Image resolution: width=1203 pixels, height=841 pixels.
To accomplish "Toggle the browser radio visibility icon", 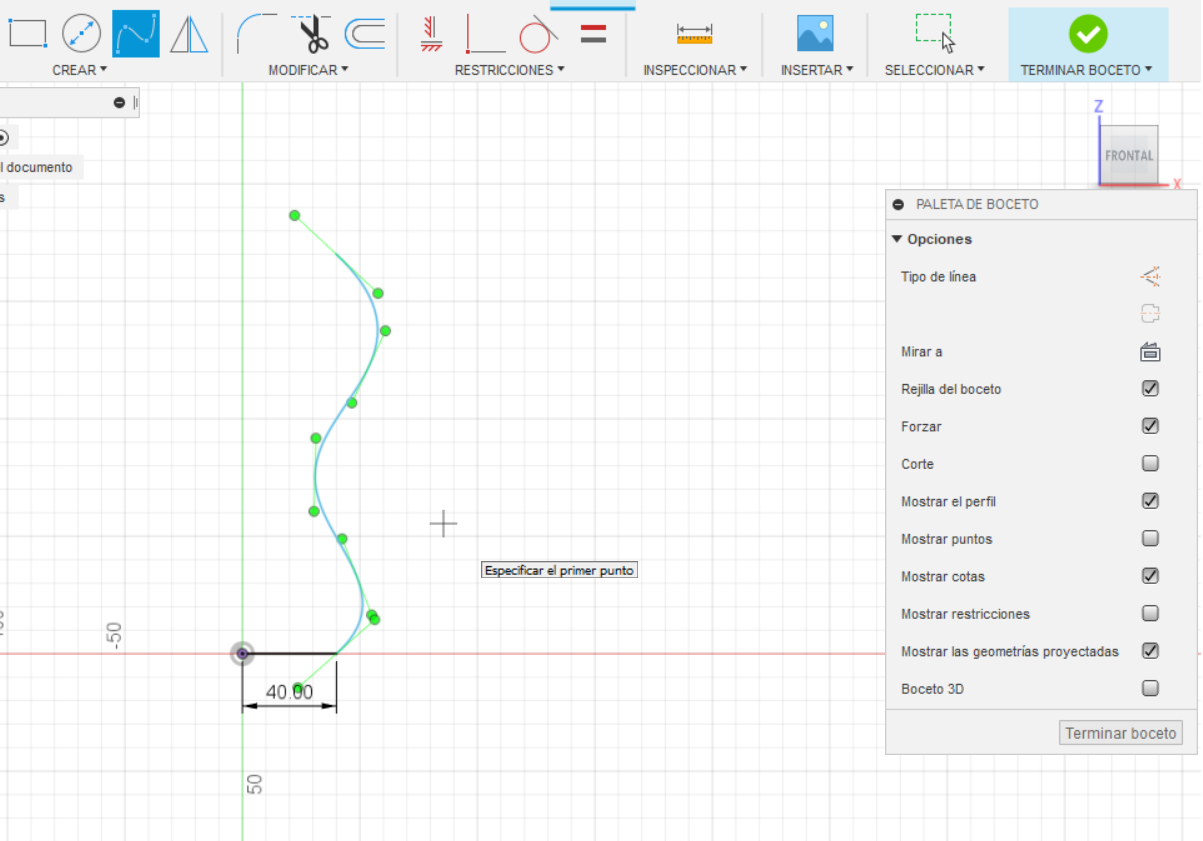I will pos(3,138).
